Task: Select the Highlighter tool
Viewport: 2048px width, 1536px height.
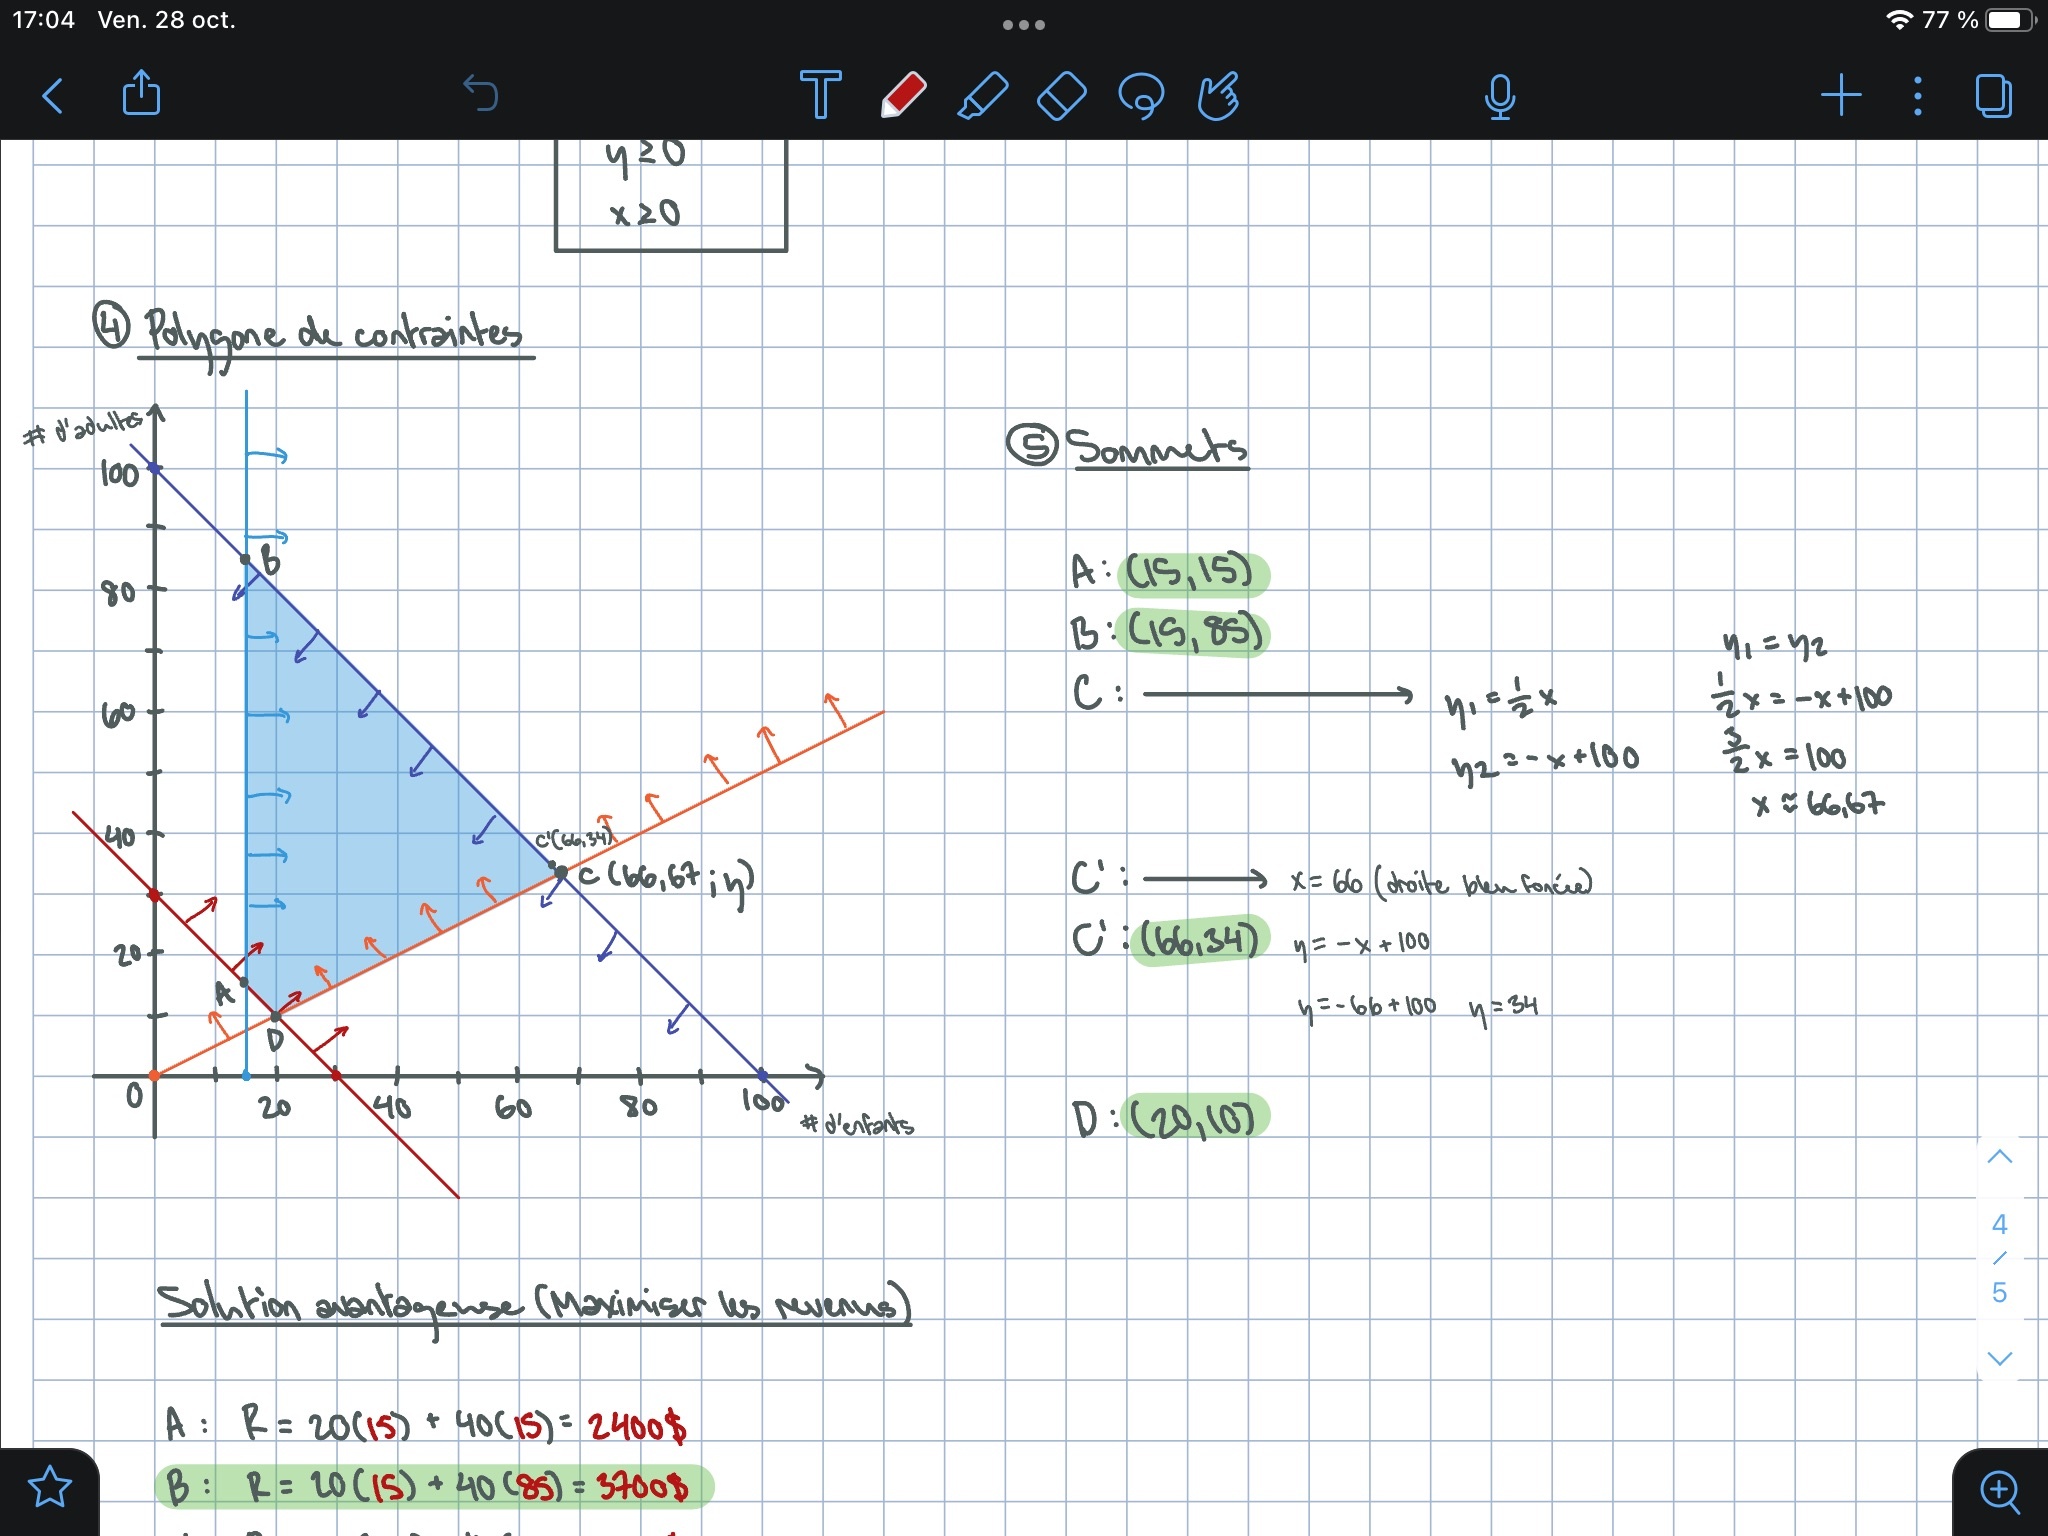Action: click(x=982, y=97)
